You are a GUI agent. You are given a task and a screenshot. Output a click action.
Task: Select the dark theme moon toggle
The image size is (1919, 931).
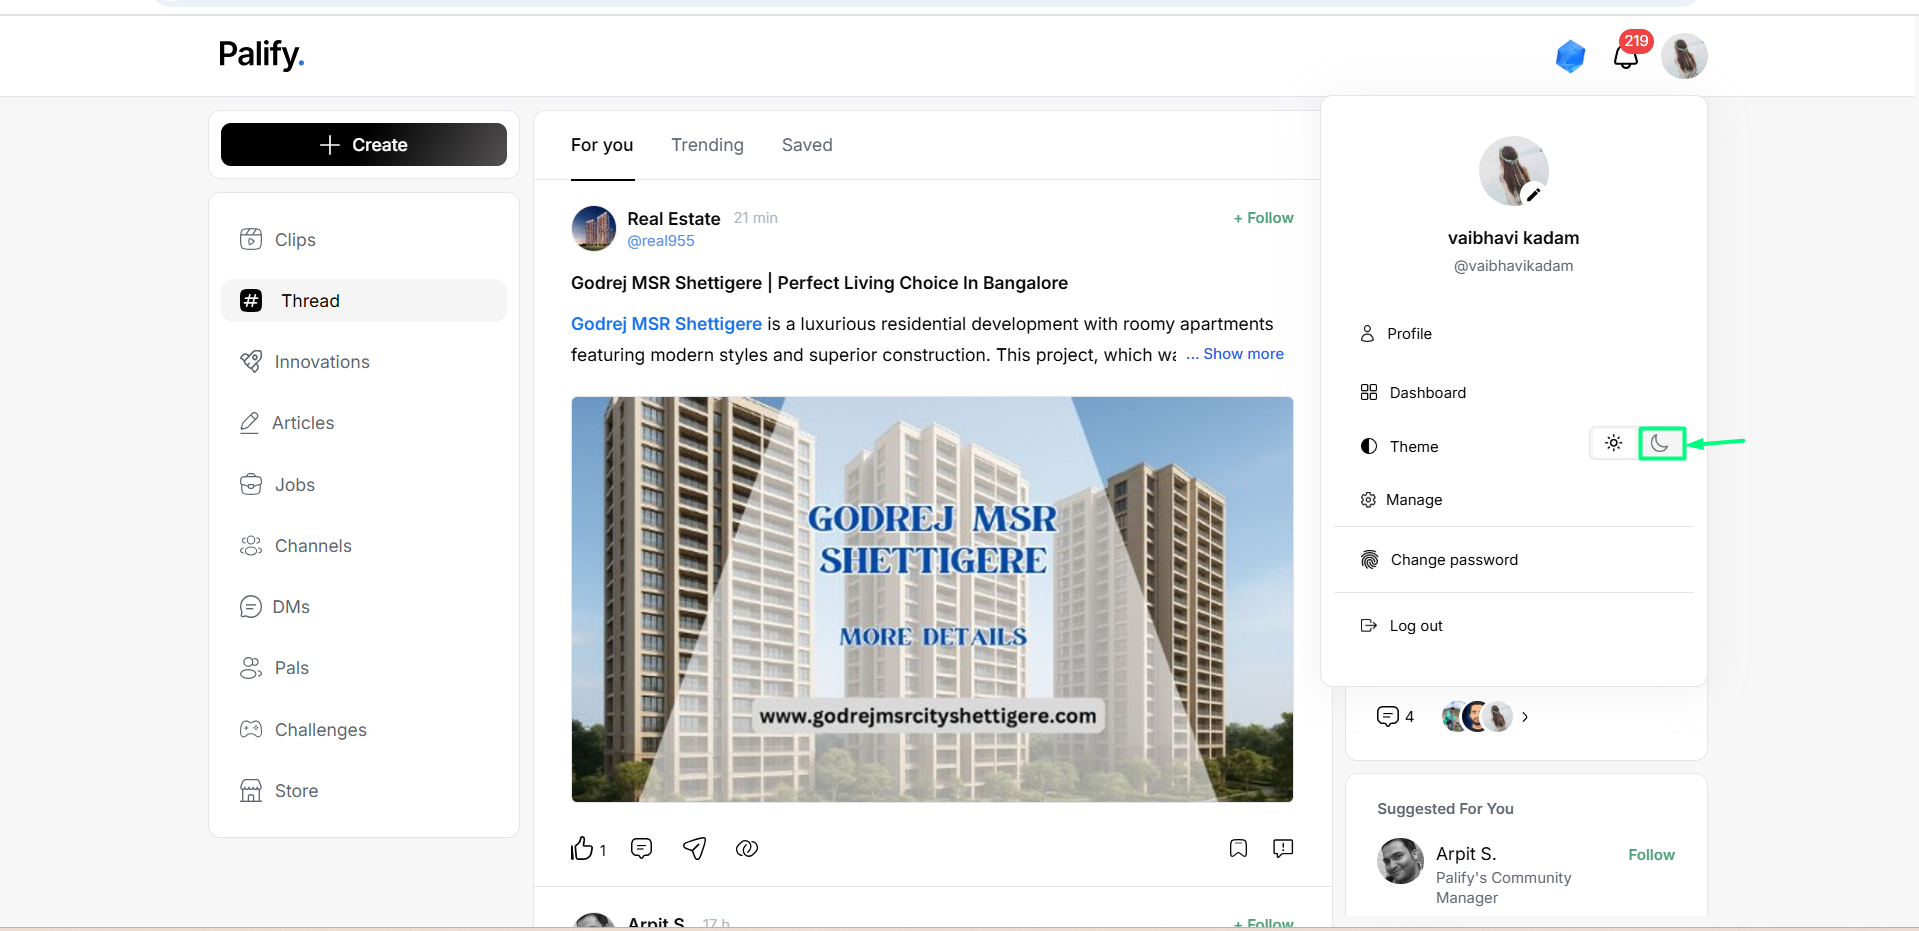click(1661, 443)
